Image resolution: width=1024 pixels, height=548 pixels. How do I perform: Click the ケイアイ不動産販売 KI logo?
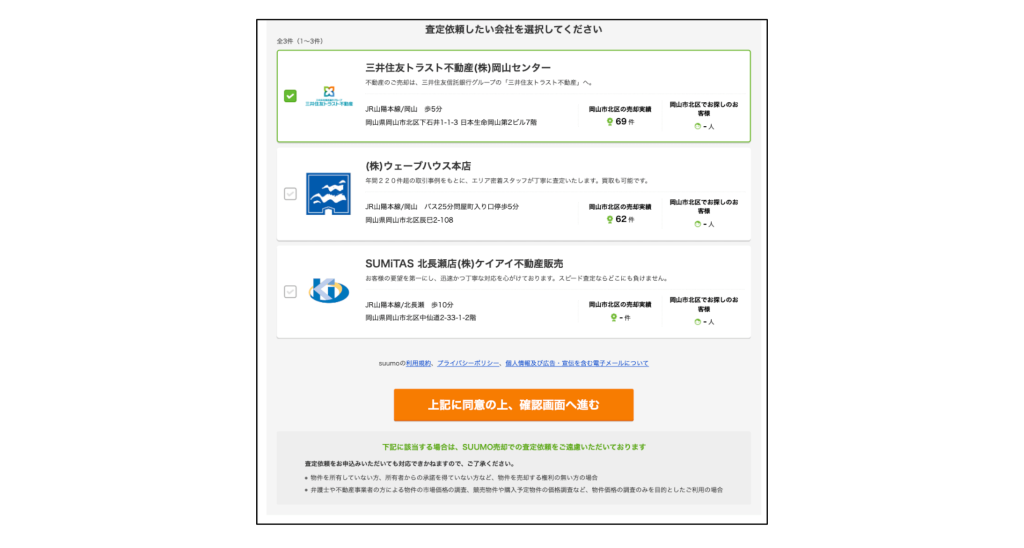point(328,291)
